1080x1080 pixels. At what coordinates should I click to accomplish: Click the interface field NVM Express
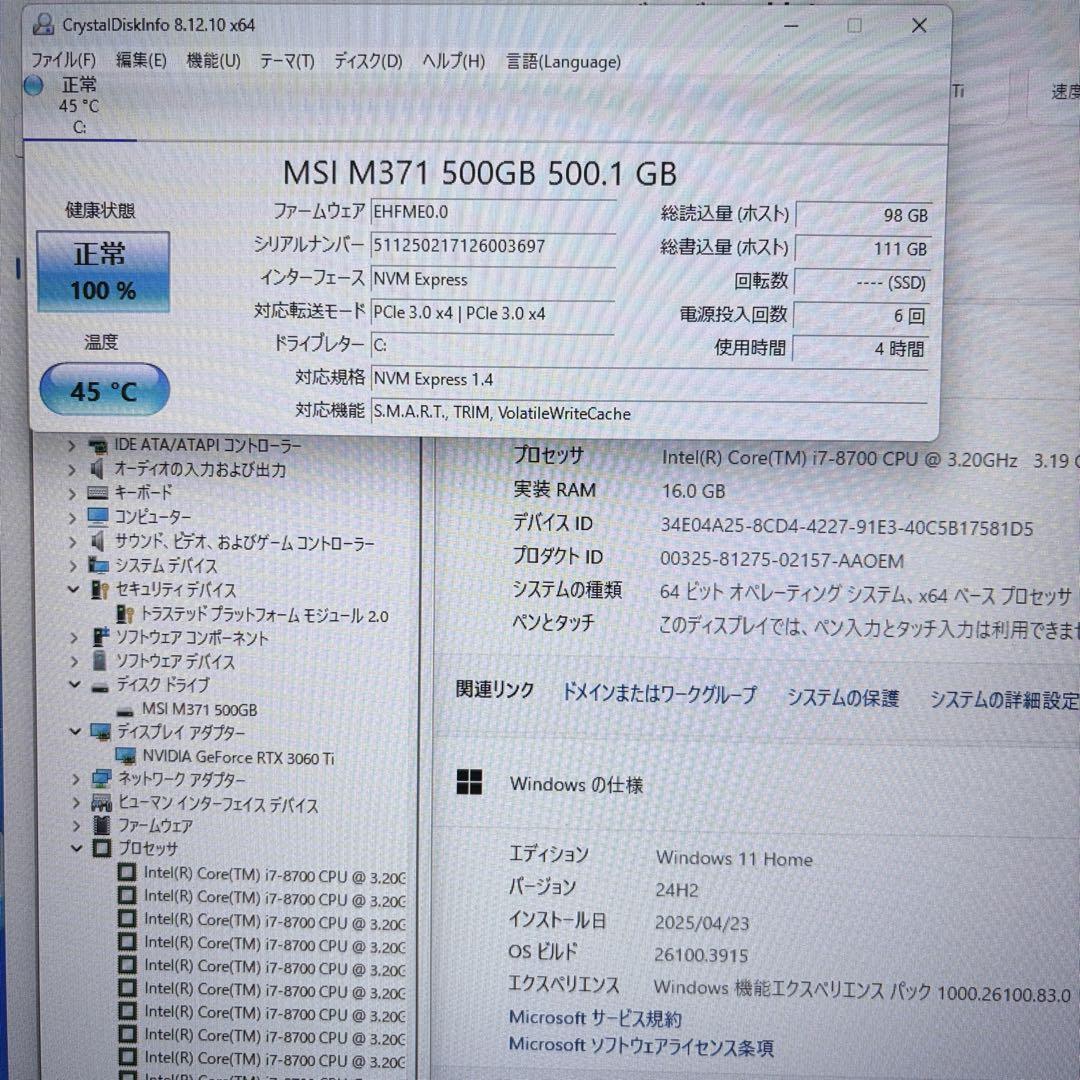point(493,279)
